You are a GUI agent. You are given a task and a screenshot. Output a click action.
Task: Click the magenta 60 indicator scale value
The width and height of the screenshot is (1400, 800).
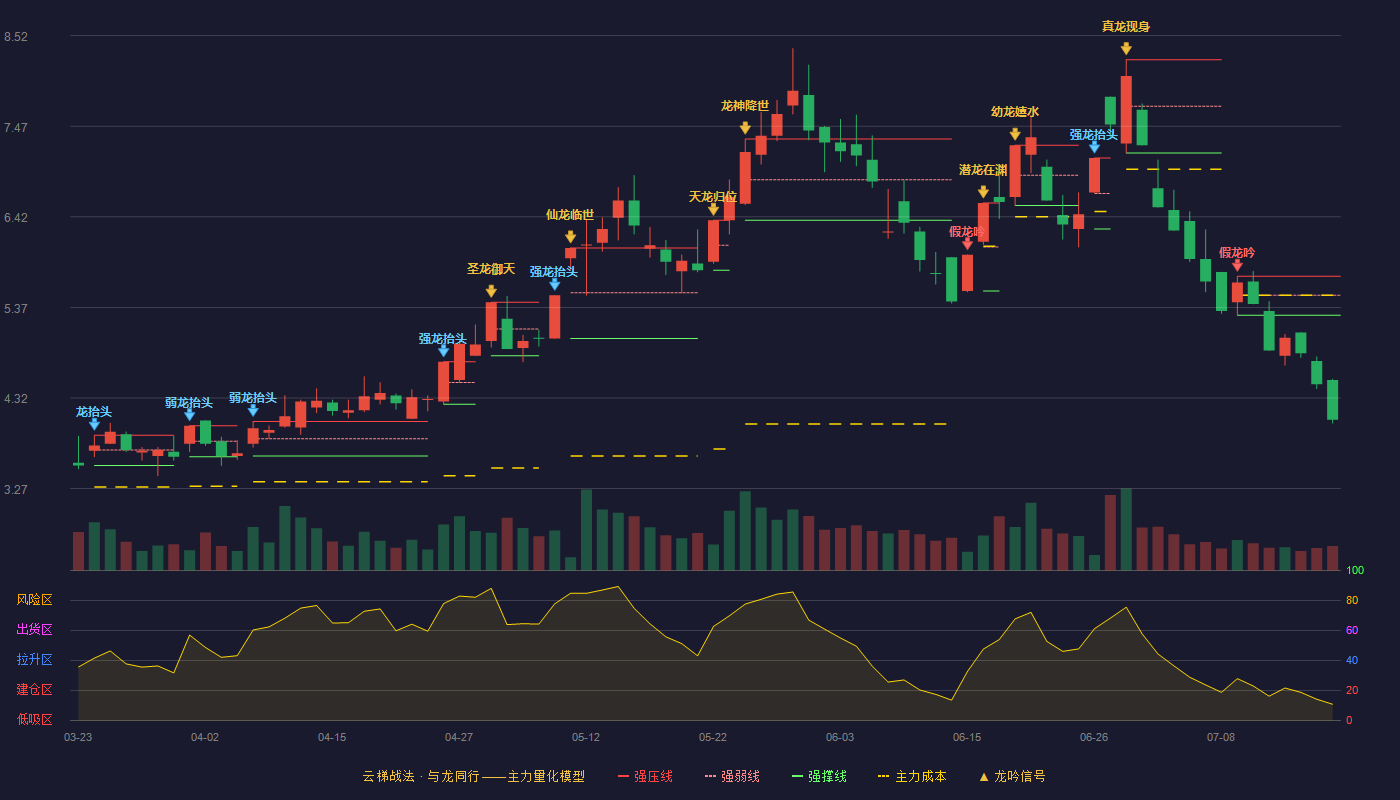1352,631
